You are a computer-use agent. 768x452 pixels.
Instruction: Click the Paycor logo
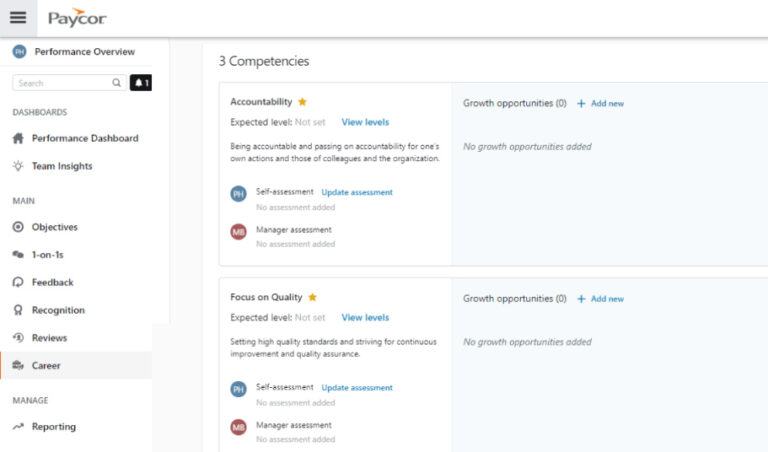(x=77, y=18)
